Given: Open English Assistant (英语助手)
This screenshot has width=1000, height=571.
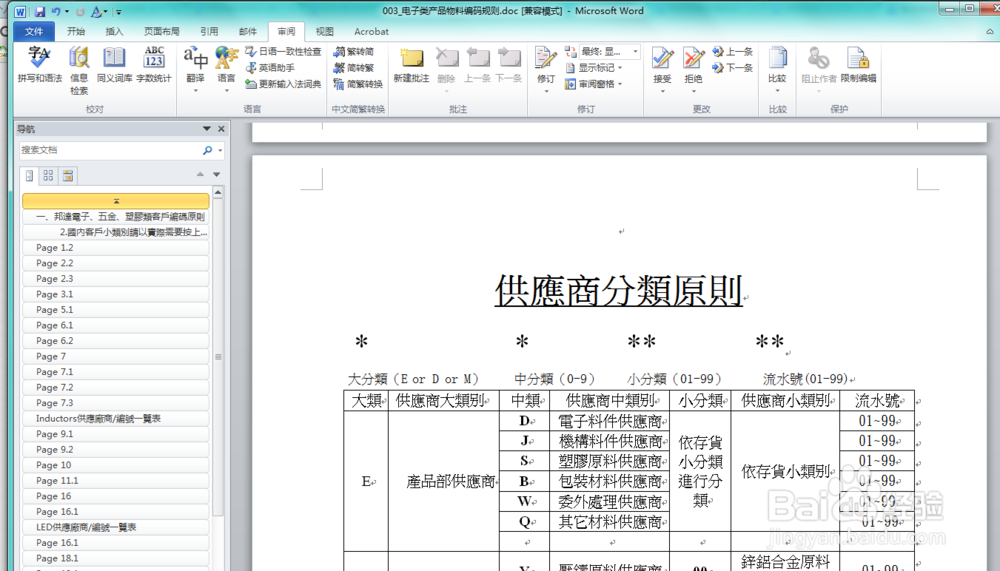Looking at the screenshot, I should coord(270,68).
